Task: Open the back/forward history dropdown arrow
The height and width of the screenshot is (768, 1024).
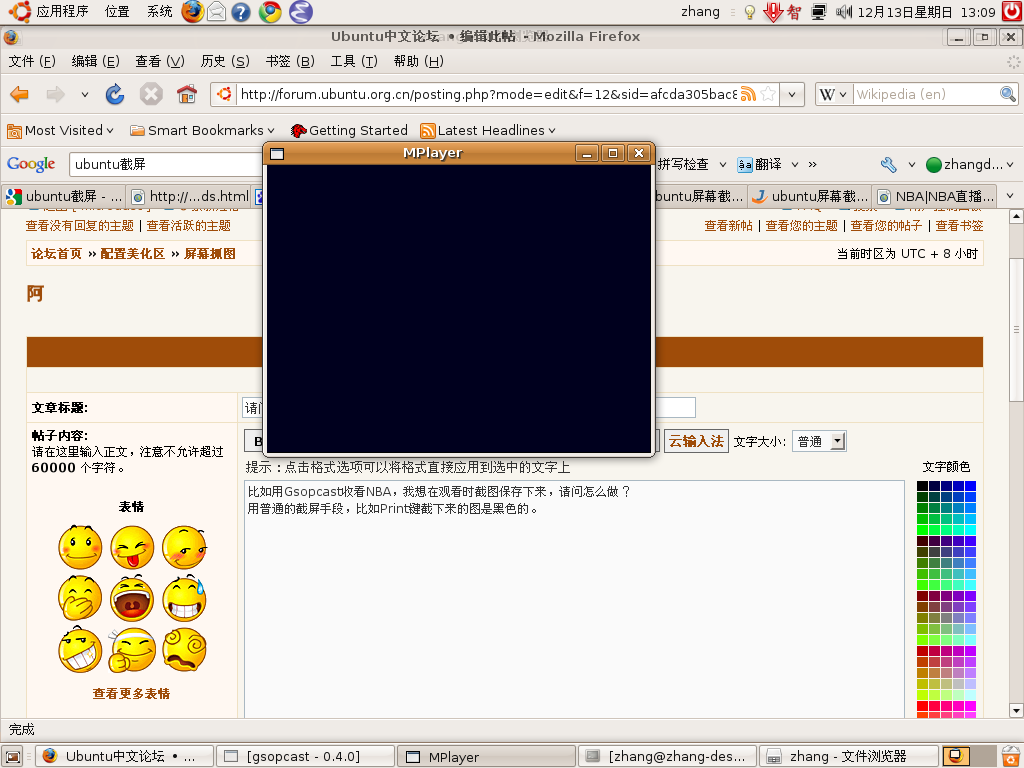Action: (x=85, y=95)
